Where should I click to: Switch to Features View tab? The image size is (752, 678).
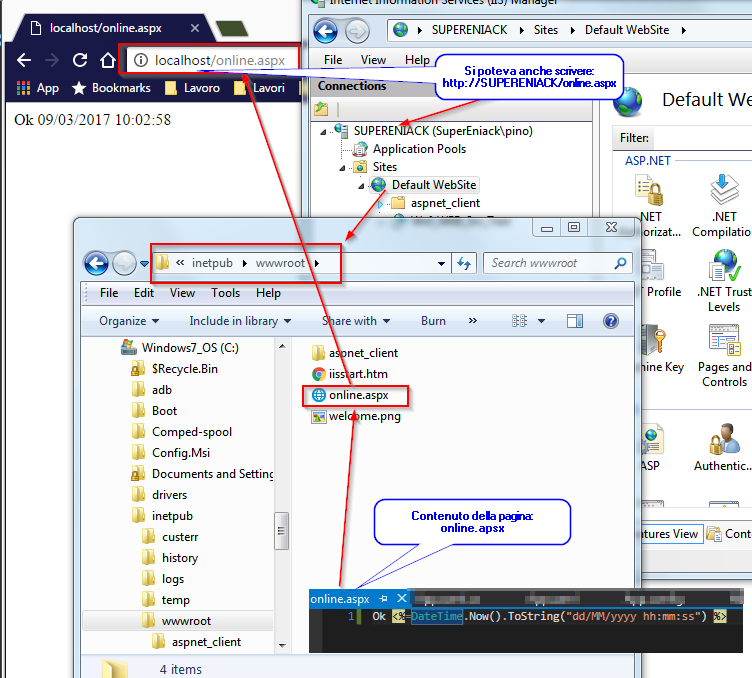(x=670, y=534)
